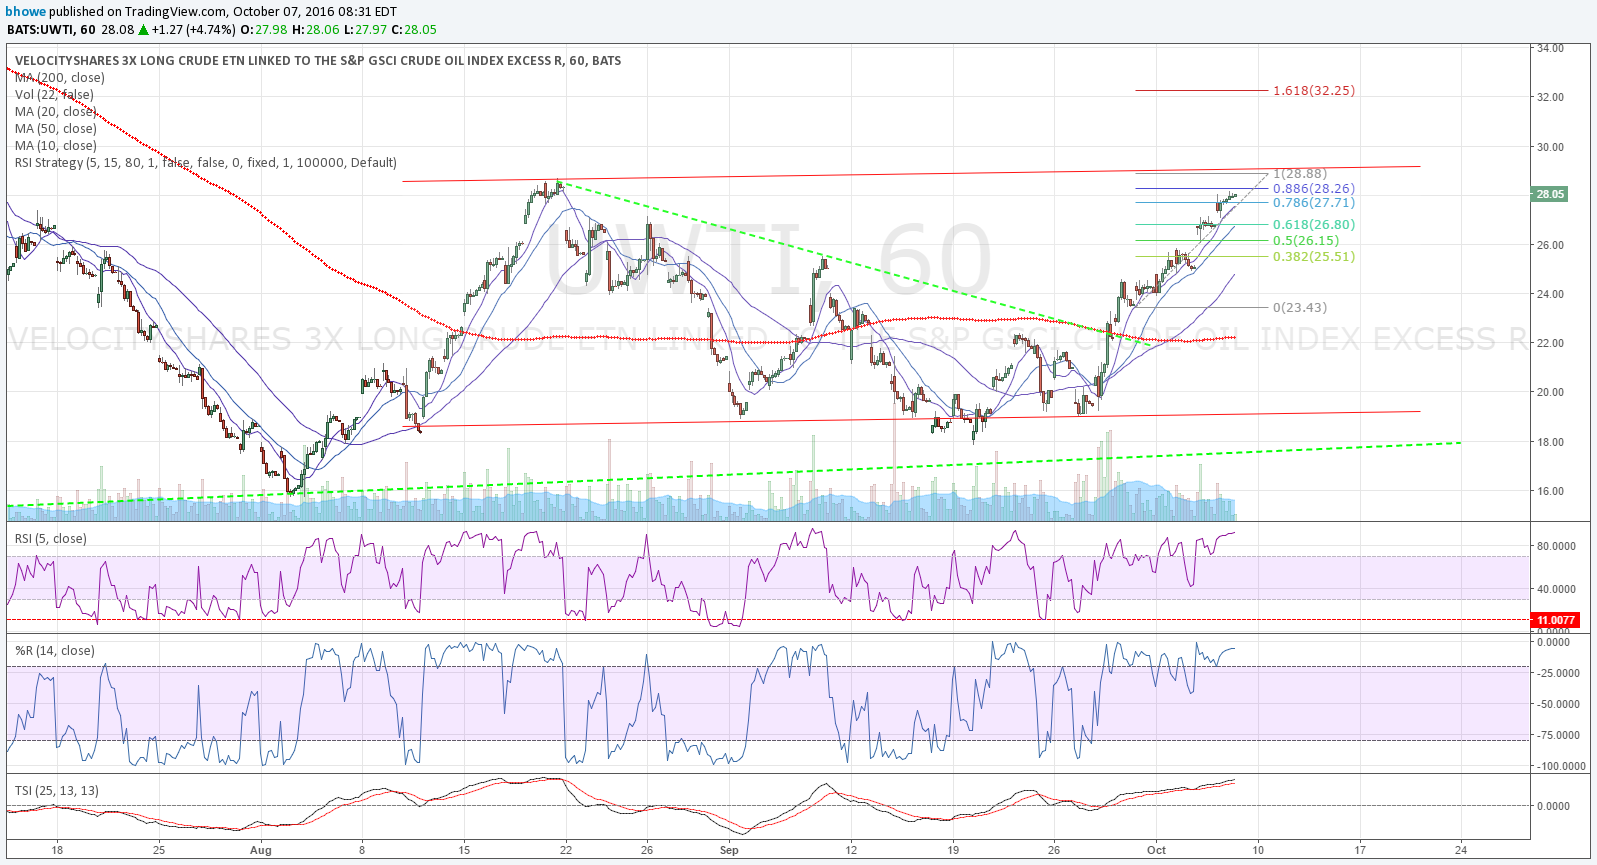
Task: Click the %R (14, close) pane label
Action: pyautogui.click(x=55, y=651)
